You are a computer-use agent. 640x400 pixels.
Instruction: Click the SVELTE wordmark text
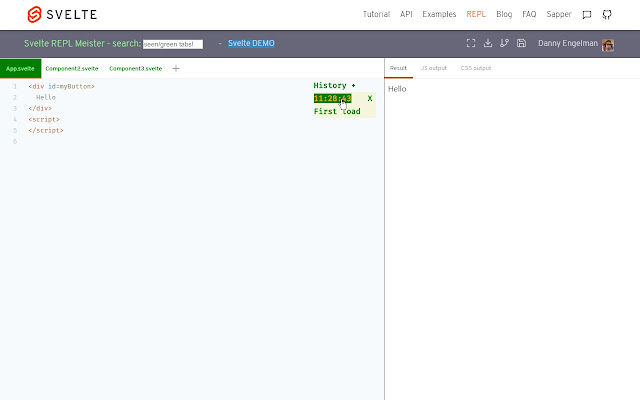pyautogui.click(x=72, y=15)
